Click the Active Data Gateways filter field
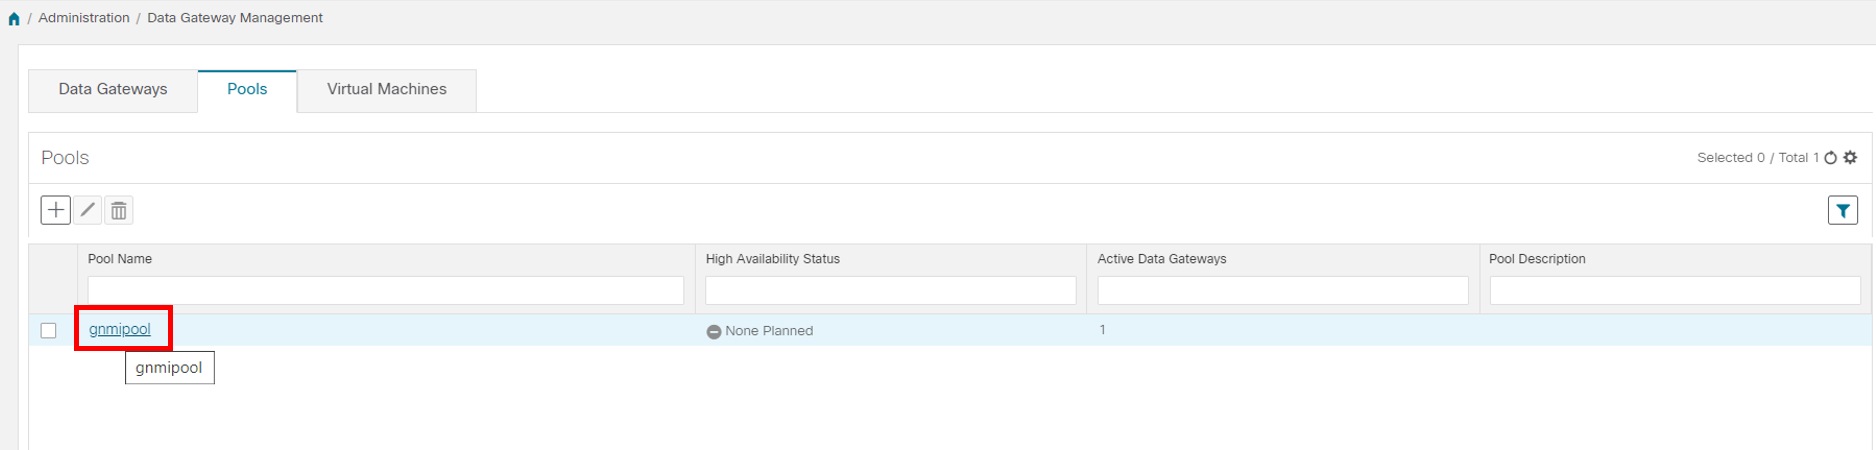Screen dimensions: 1876x450 click(1282, 291)
